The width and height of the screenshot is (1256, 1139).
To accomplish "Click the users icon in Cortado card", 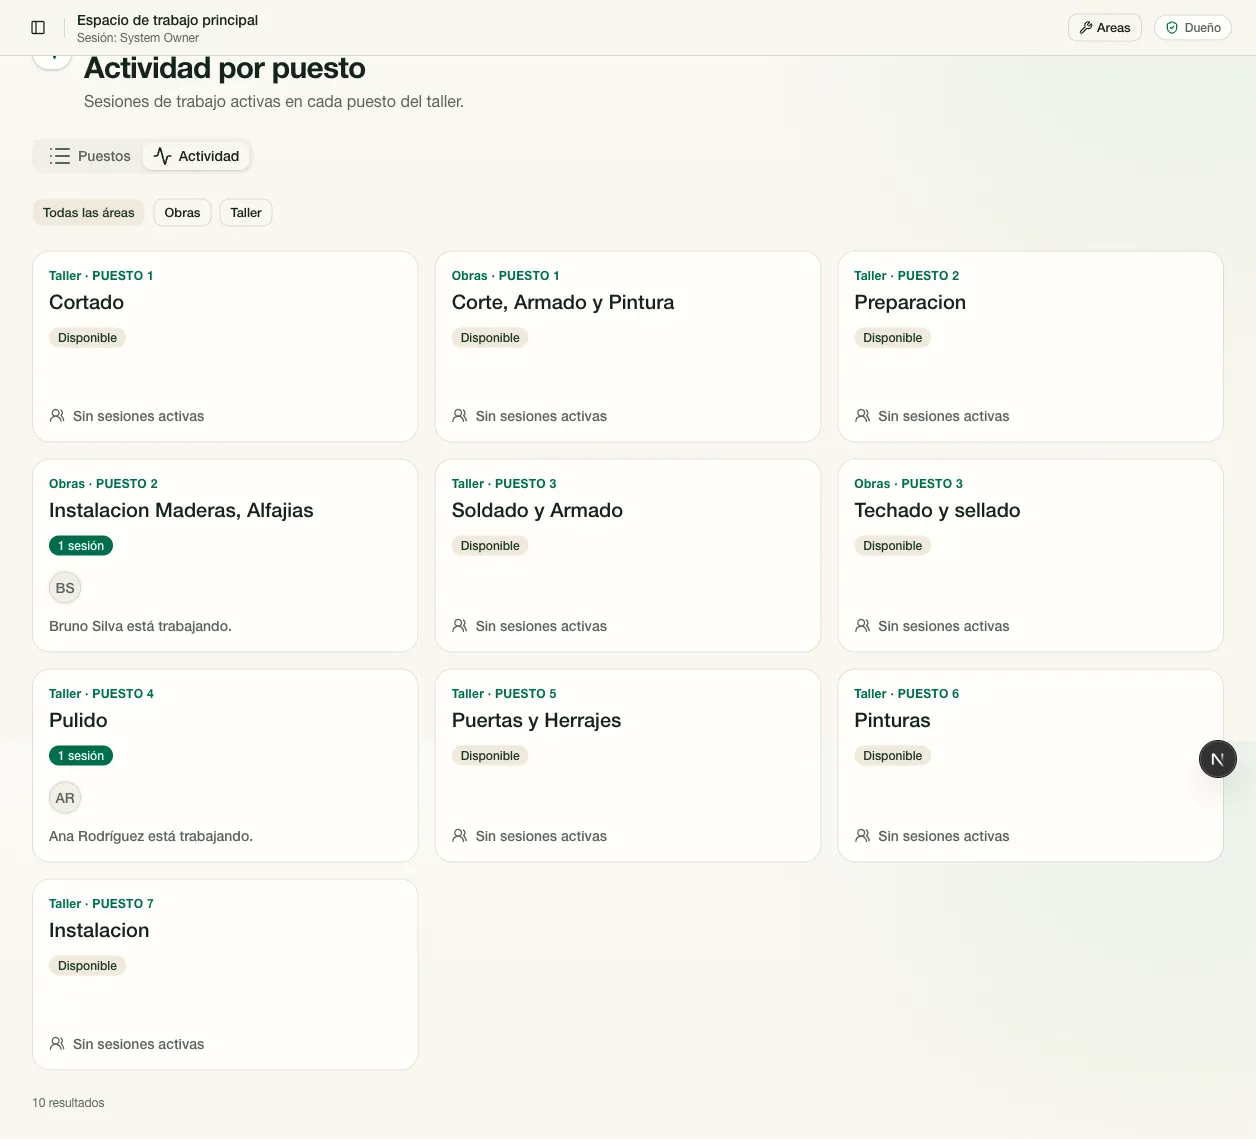I will point(57,415).
